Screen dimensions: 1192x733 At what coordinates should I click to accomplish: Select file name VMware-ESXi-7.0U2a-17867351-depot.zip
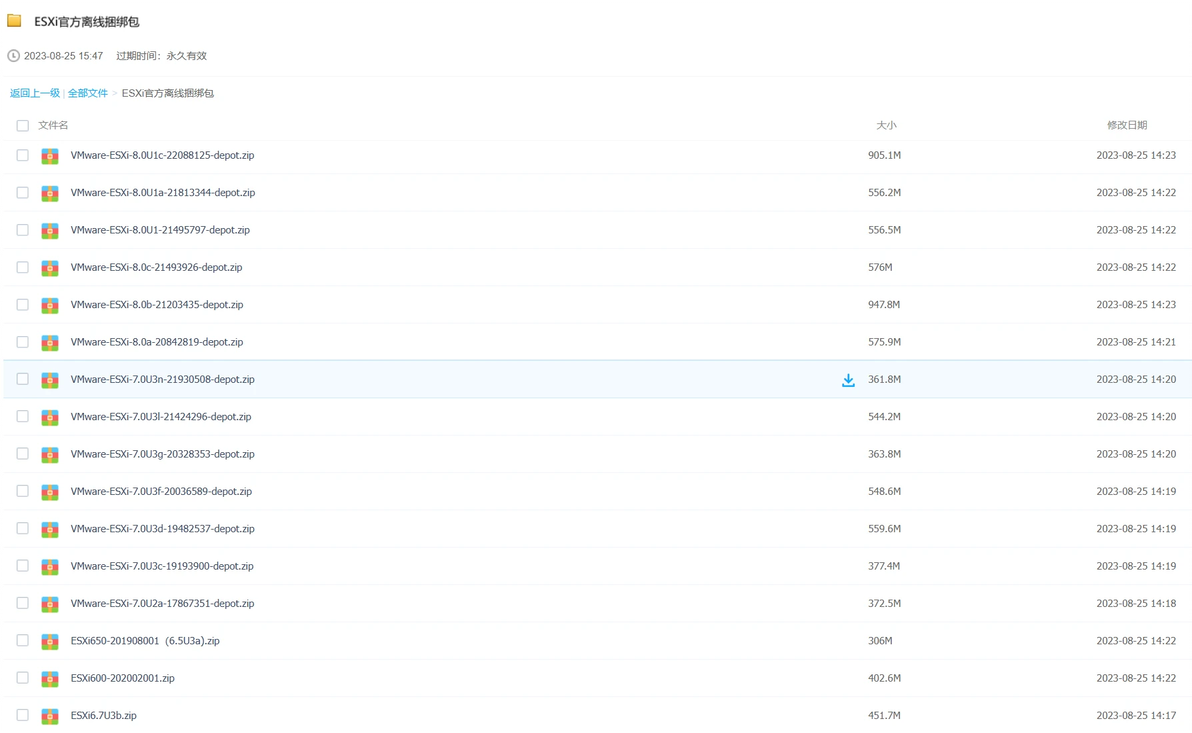pyautogui.click(x=163, y=603)
